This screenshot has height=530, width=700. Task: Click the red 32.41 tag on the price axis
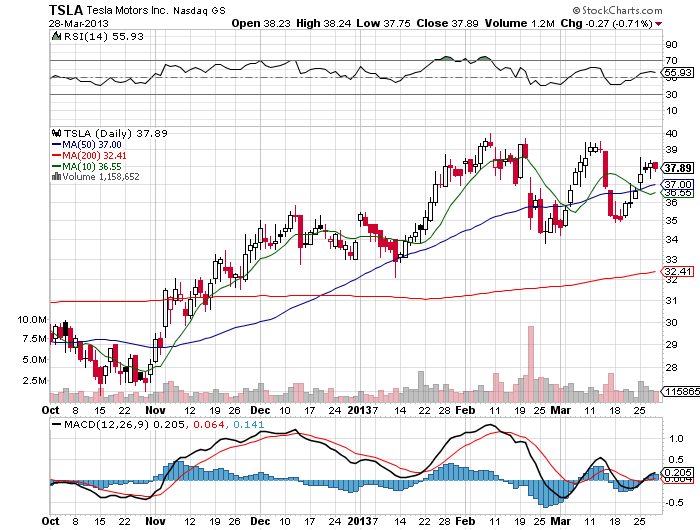pyautogui.click(x=678, y=271)
